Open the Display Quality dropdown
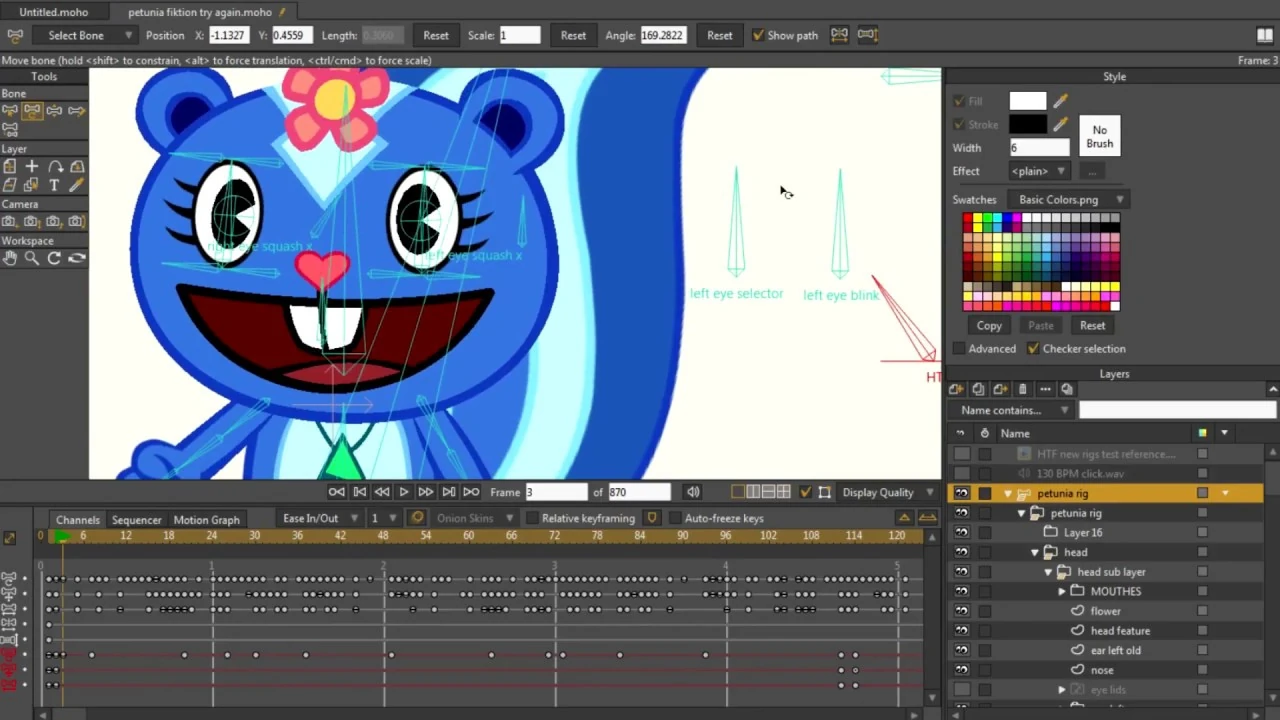 tap(884, 492)
